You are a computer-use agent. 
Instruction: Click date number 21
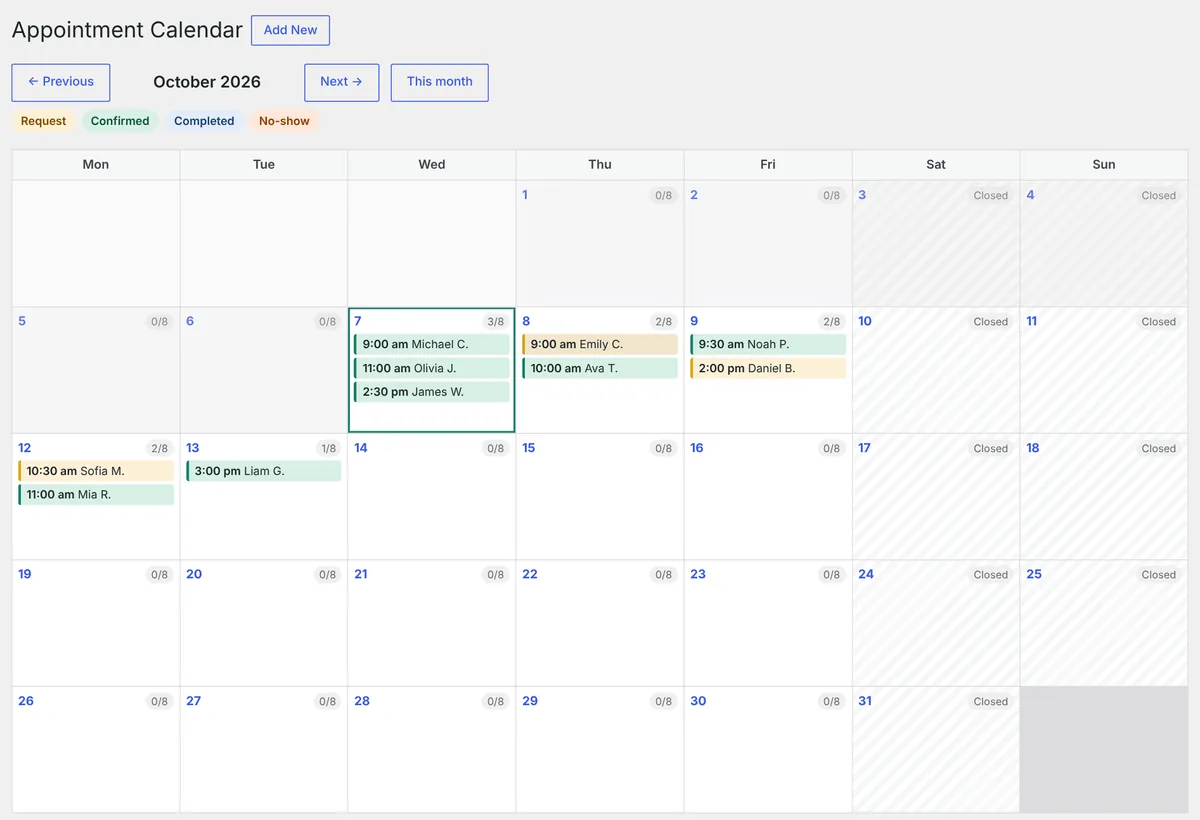point(361,574)
